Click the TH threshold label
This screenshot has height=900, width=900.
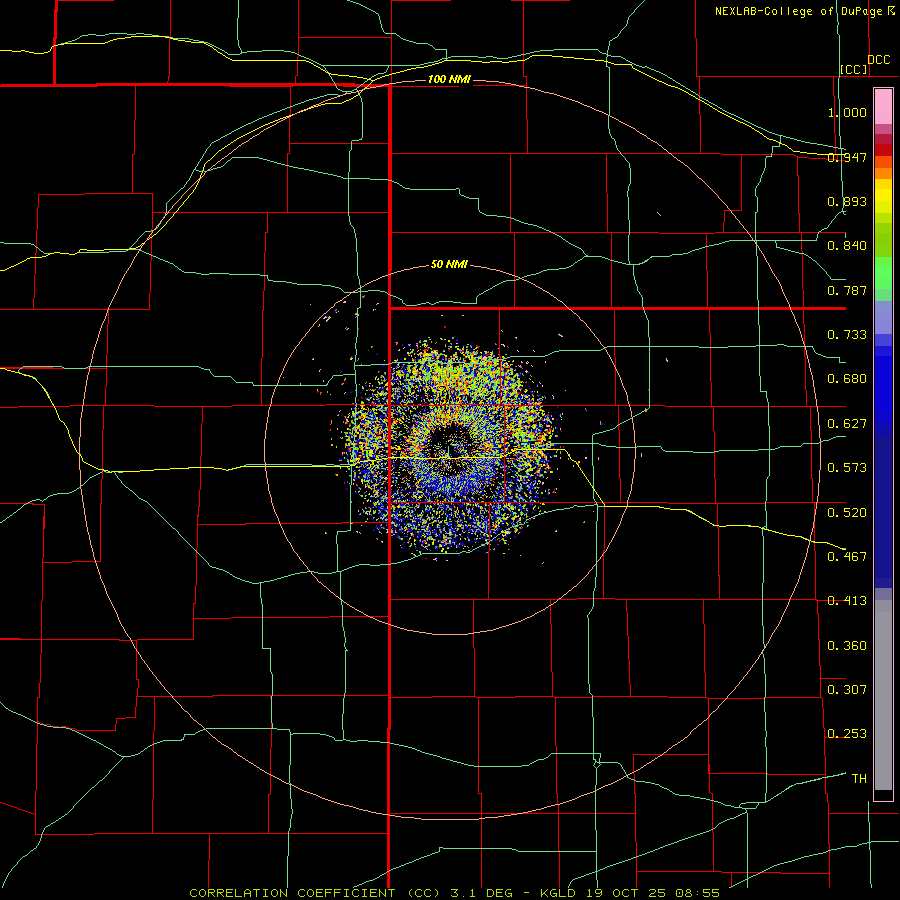pos(859,779)
